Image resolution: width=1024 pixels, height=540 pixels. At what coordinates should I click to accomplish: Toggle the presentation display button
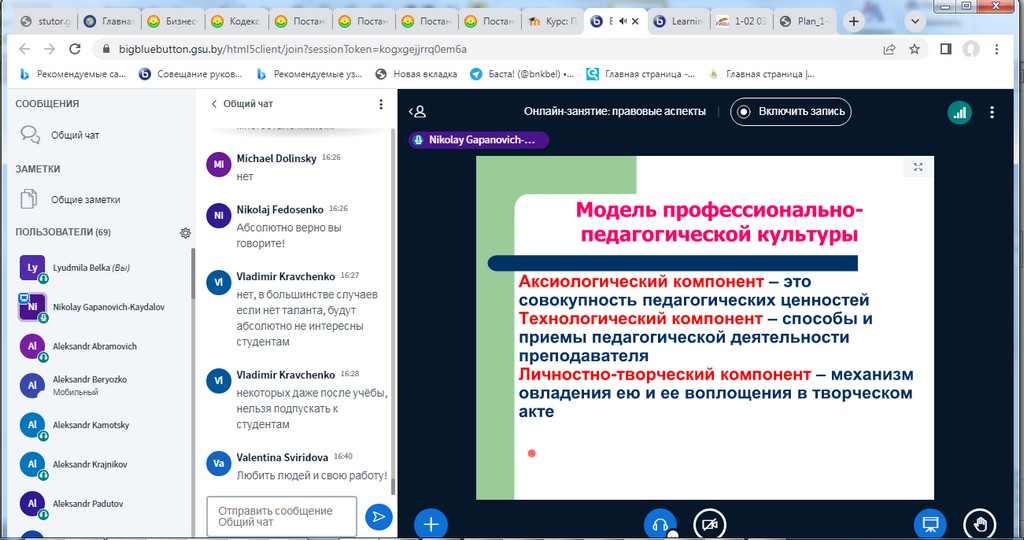929,523
